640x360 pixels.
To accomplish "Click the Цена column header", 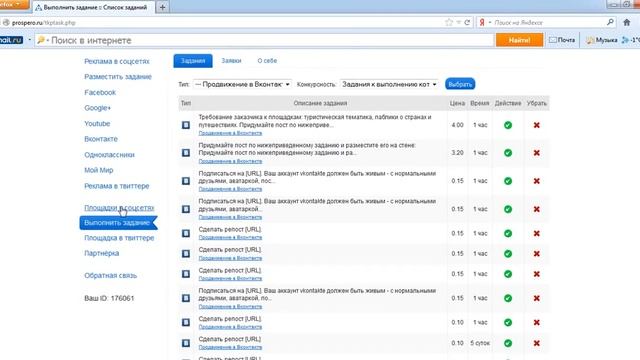I will [x=457, y=103].
